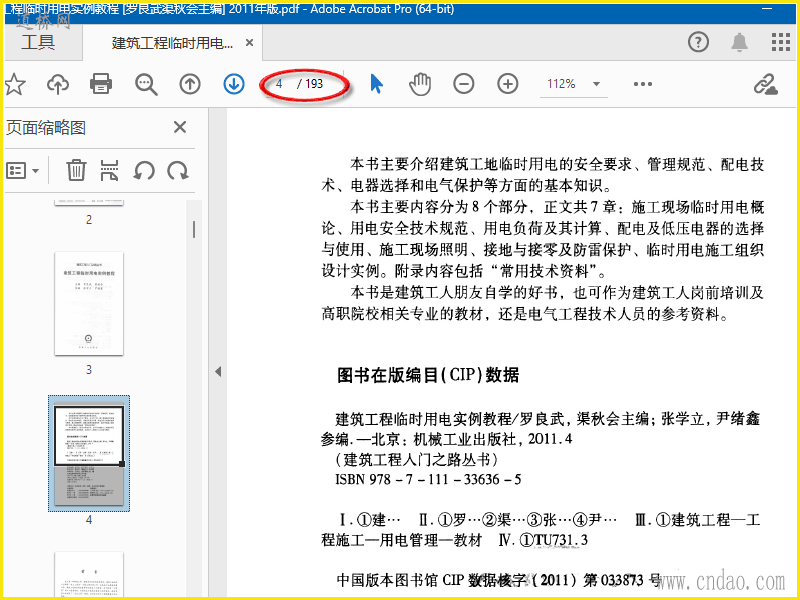
Task: Select the Hand pan tool
Action: [420, 84]
